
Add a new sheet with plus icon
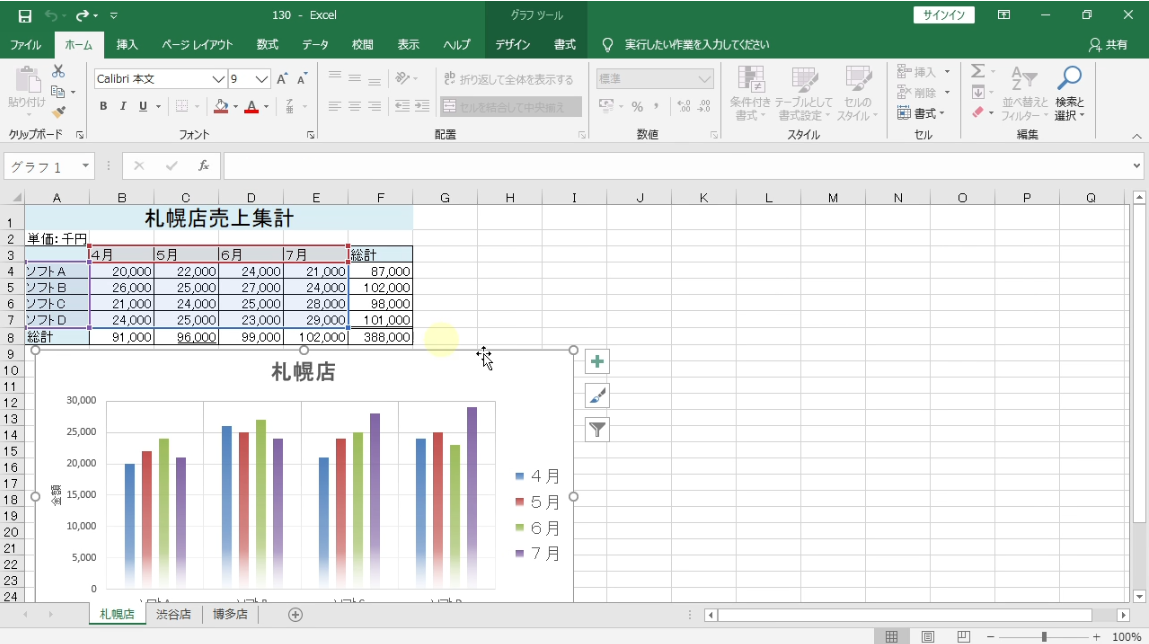tap(295, 615)
